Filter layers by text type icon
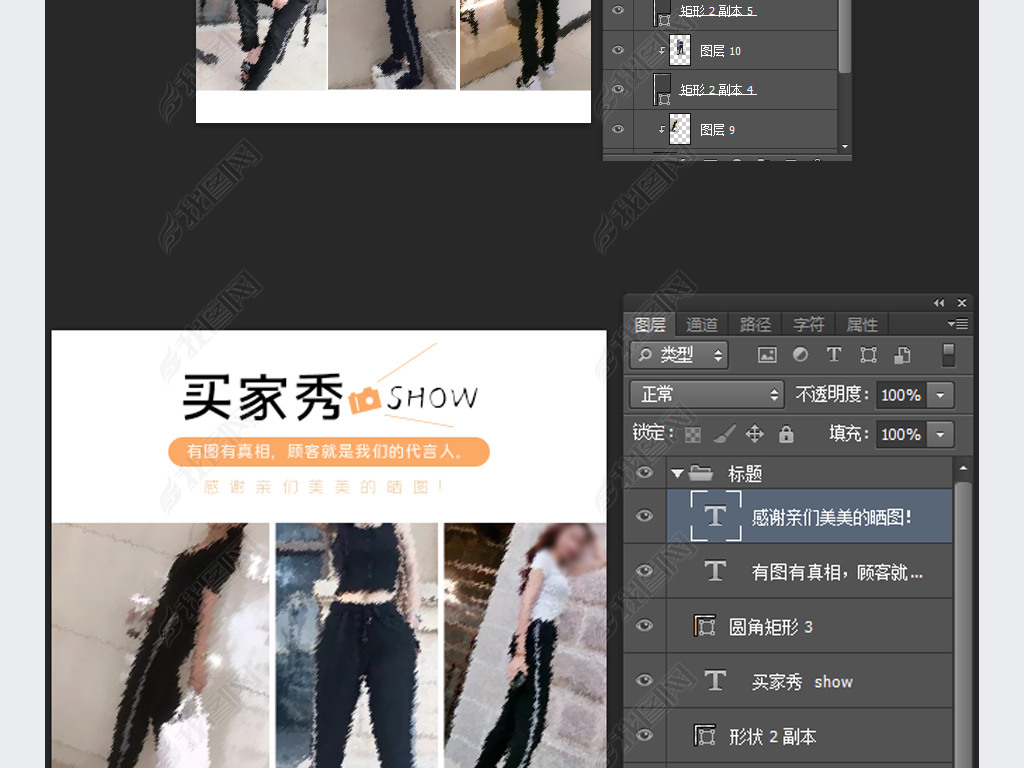 tap(834, 355)
